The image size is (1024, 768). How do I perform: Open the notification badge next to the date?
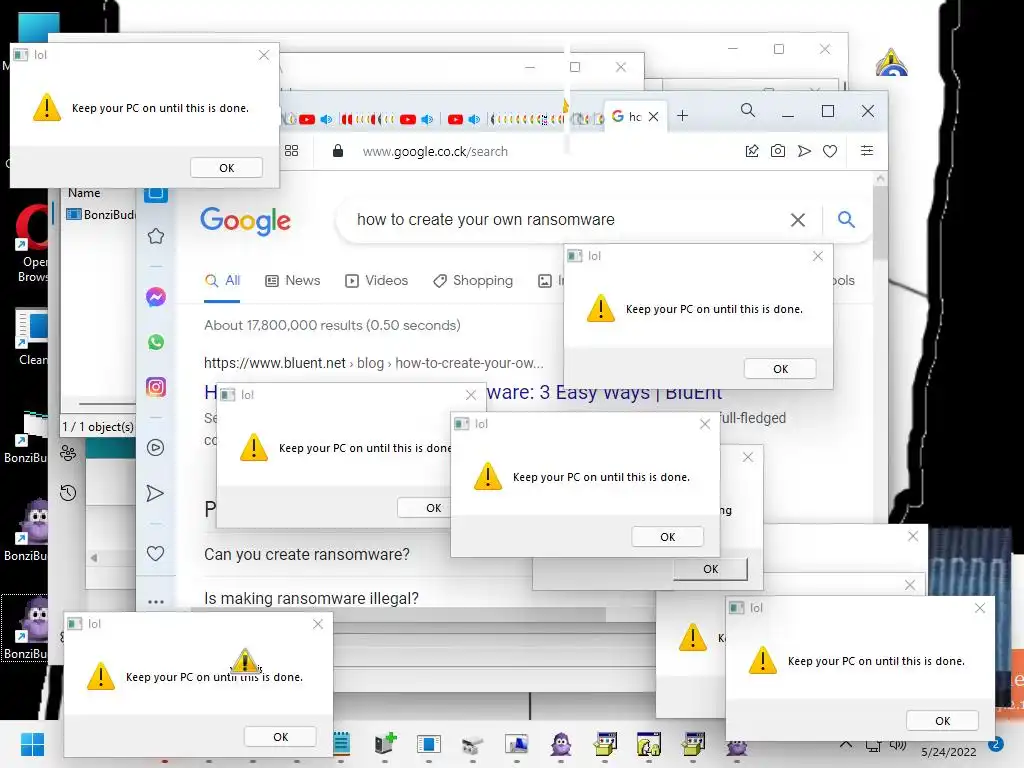click(996, 744)
